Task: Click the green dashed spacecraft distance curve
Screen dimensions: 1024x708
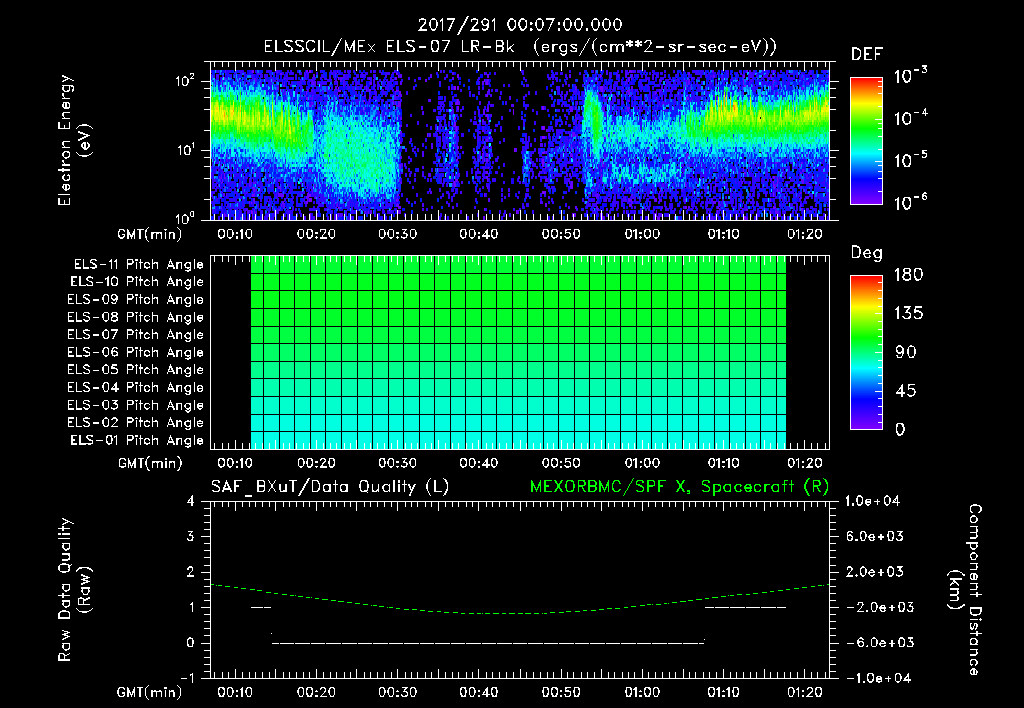Action: 520,613
